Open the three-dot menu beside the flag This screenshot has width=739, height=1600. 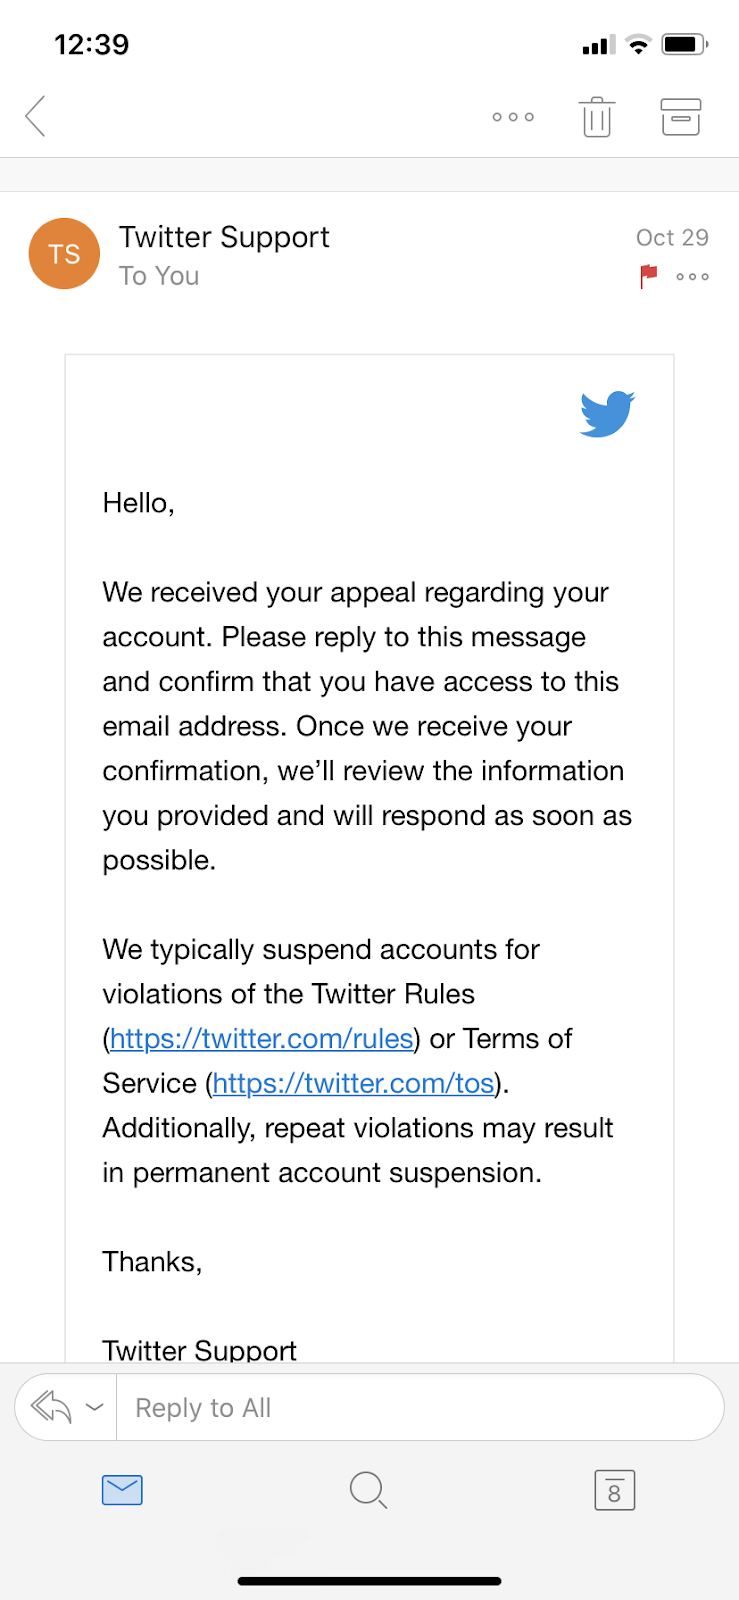pos(692,277)
